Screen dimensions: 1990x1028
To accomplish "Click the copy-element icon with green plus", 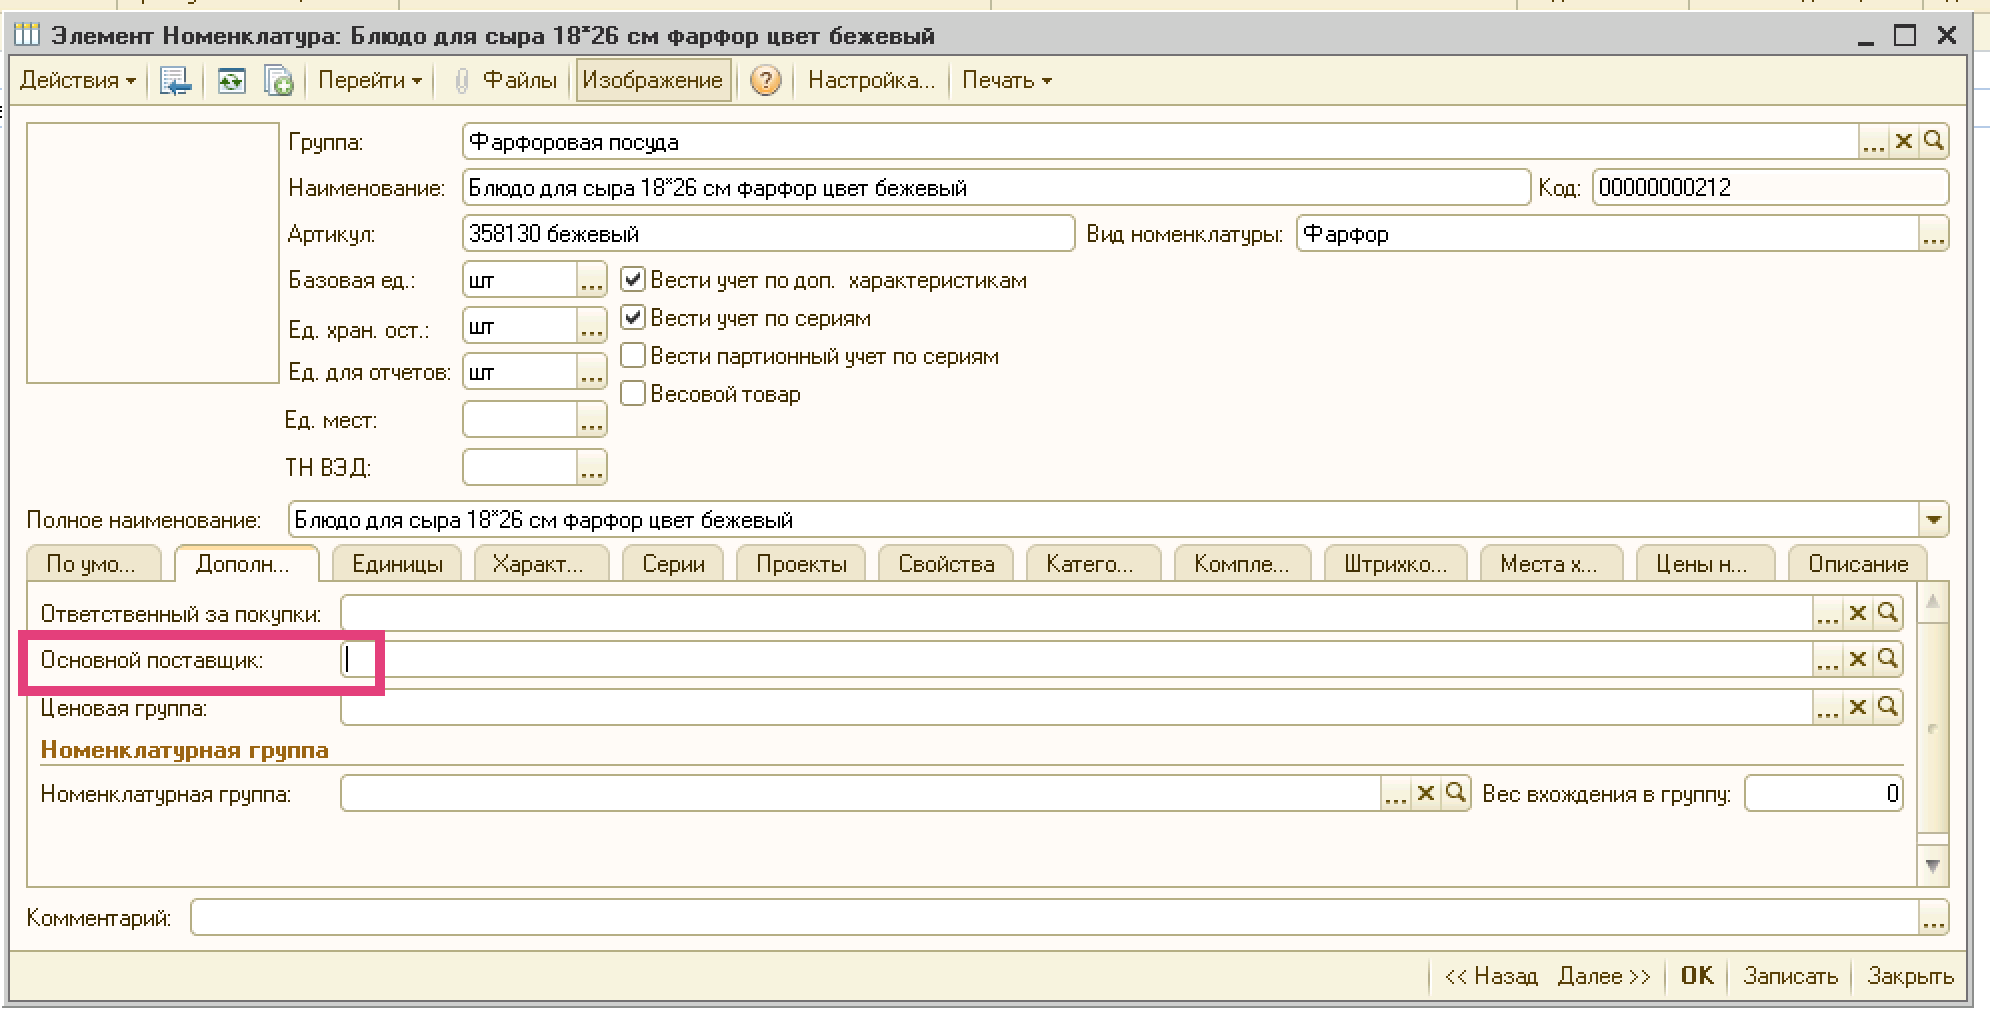I will (278, 81).
